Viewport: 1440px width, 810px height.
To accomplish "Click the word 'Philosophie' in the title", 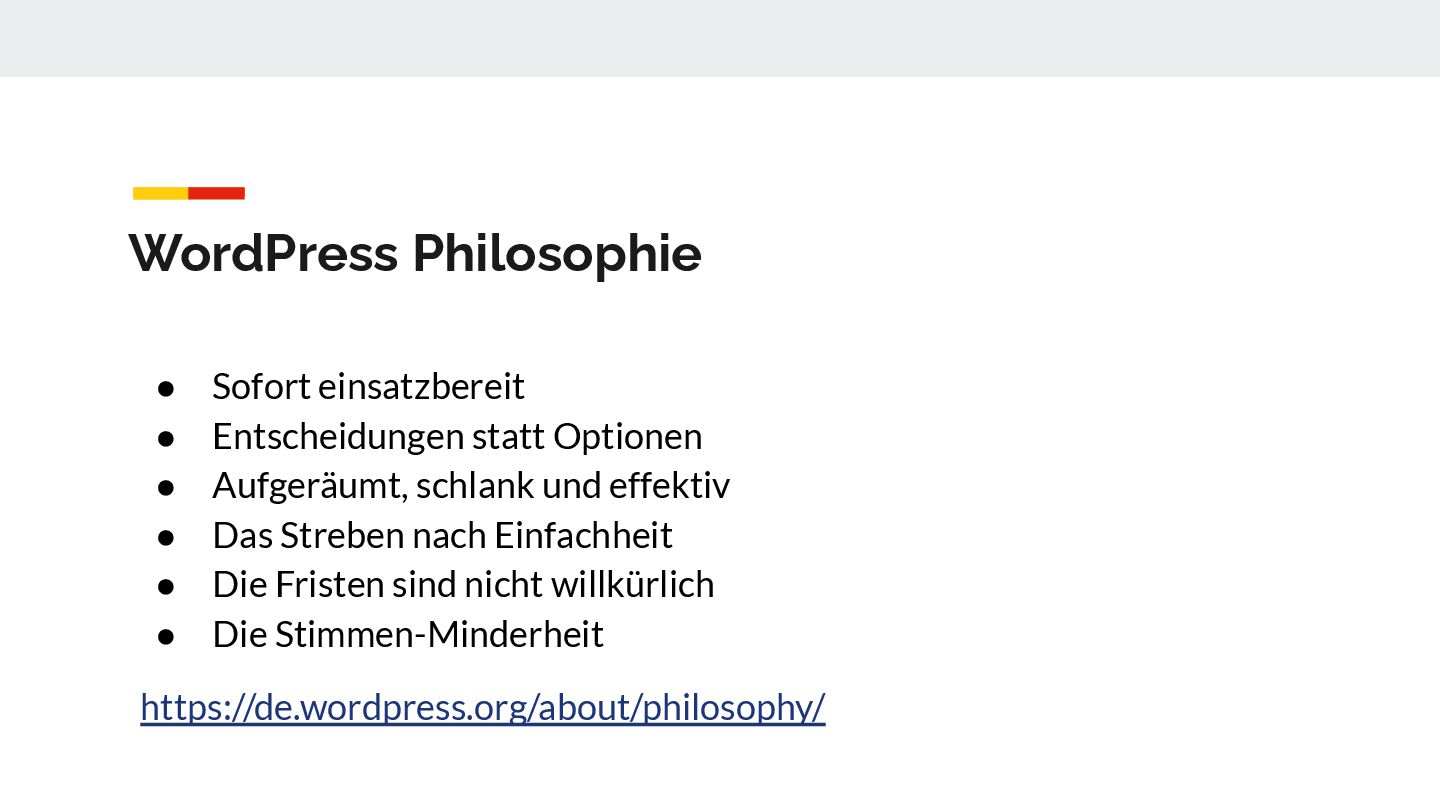I will click(557, 253).
